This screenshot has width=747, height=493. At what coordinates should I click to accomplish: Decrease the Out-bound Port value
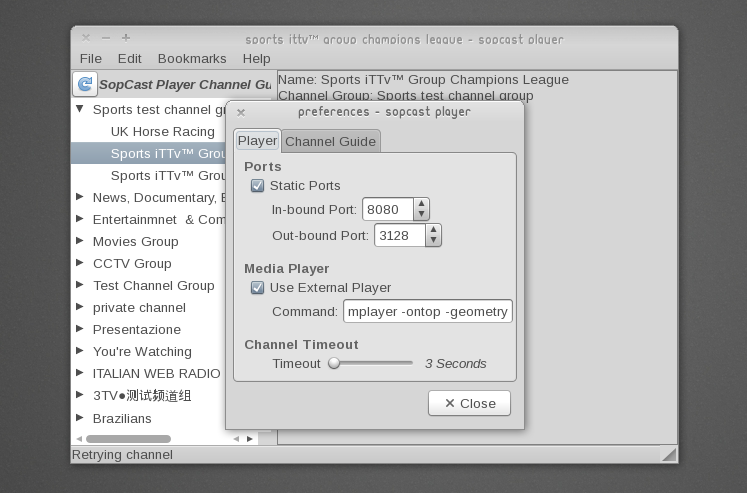click(433, 241)
